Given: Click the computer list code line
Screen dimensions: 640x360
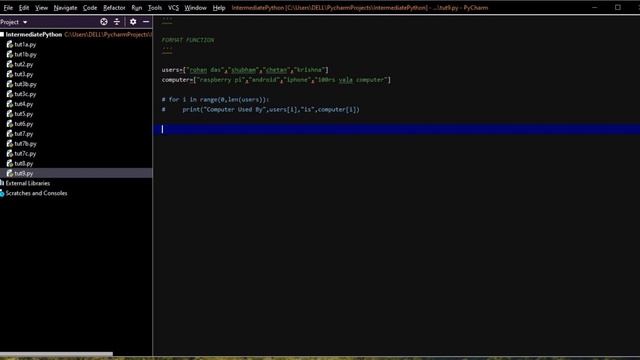Looking at the screenshot, I should click(x=276, y=80).
